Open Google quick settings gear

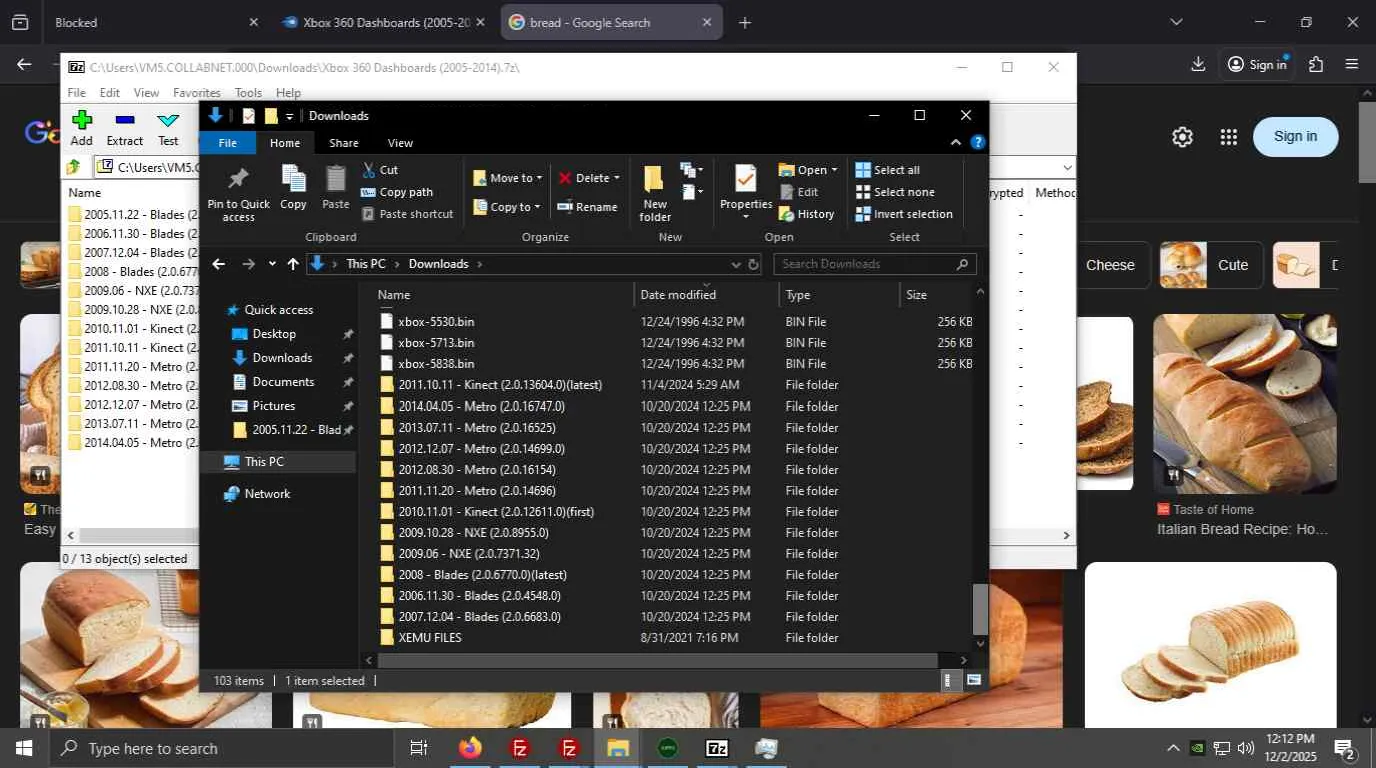pyautogui.click(x=1182, y=137)
